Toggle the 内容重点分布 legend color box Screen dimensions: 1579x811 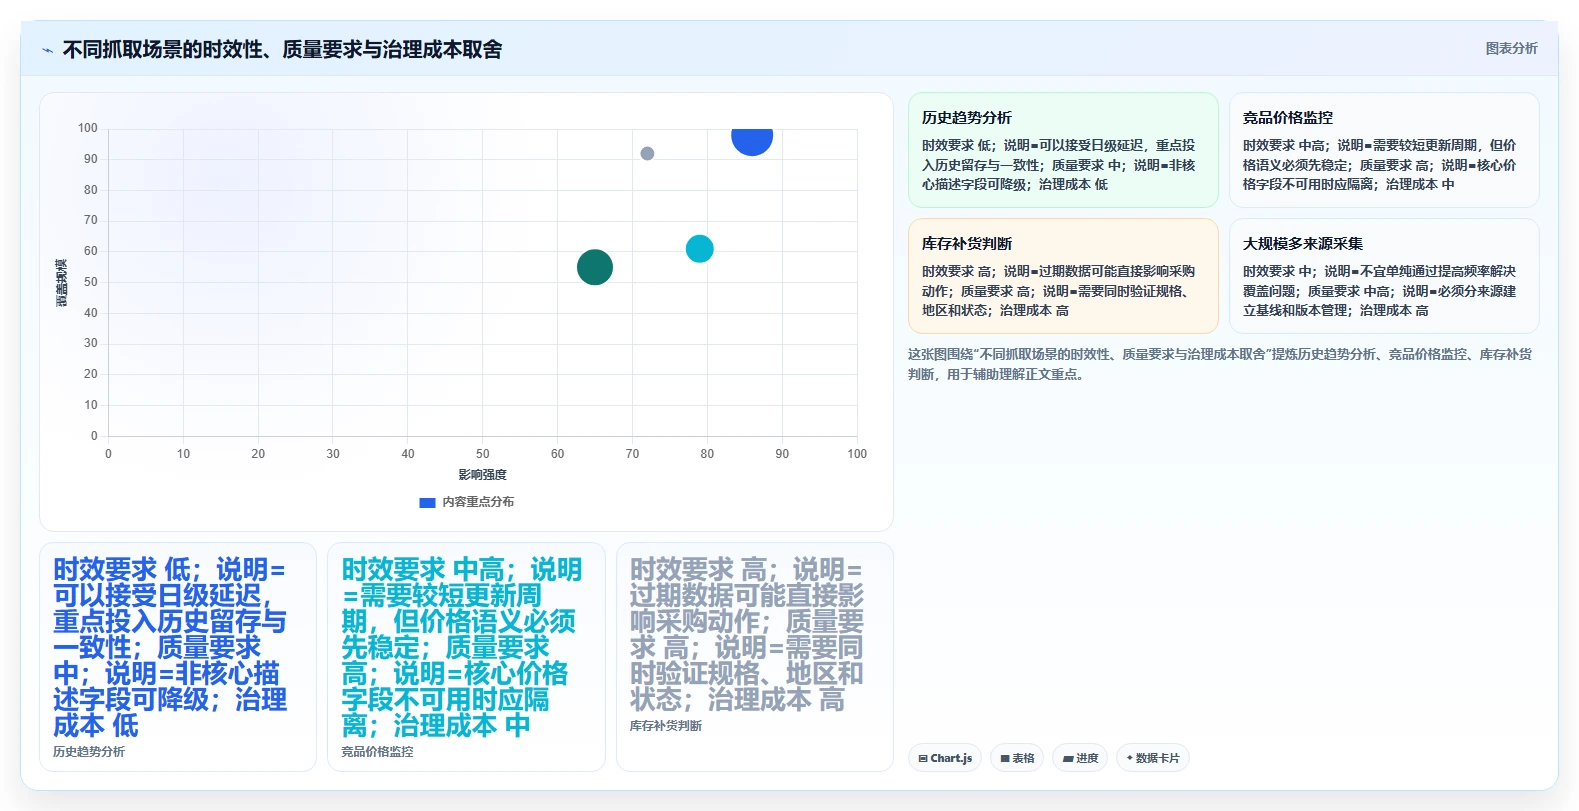(427, 502)
